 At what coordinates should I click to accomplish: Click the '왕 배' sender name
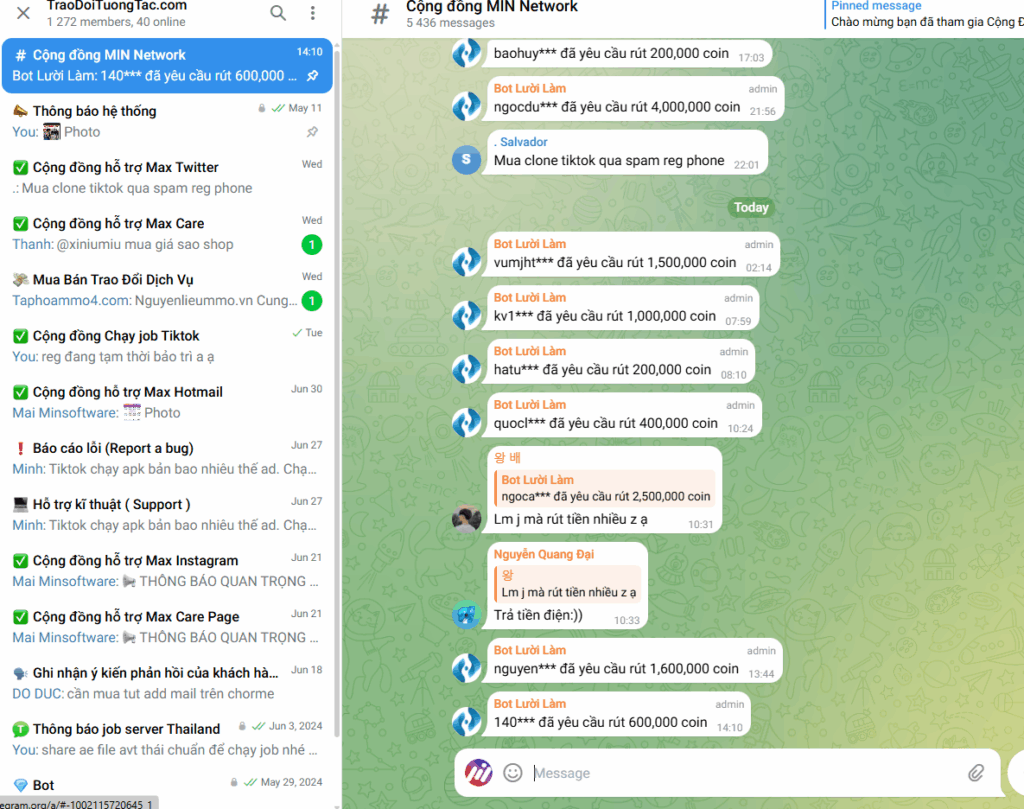coord(507,458)
